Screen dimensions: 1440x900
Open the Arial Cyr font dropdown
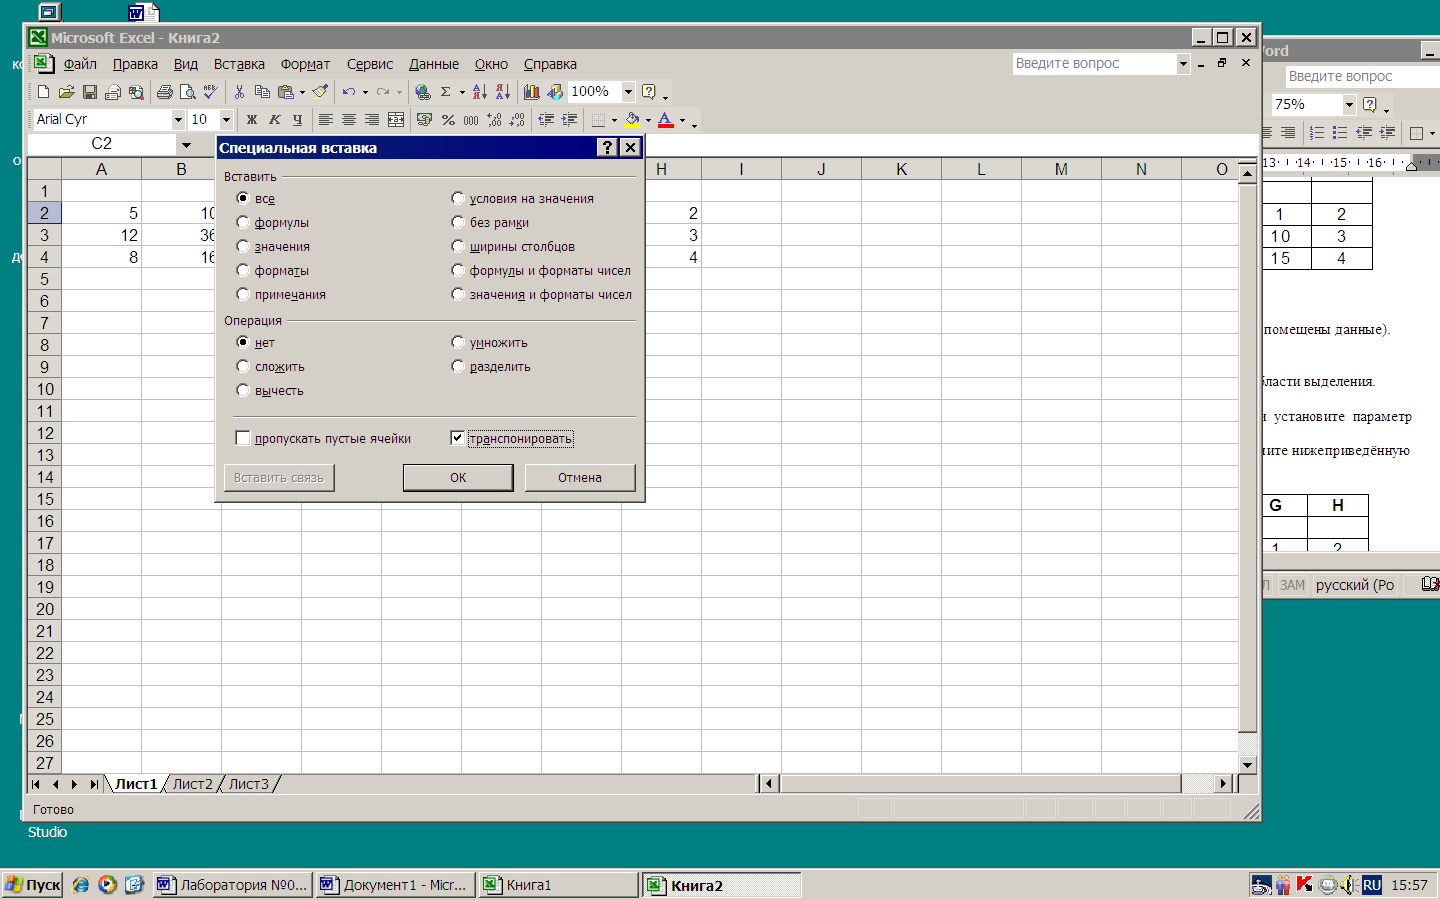pyautogui.click(x=178, y=120)
